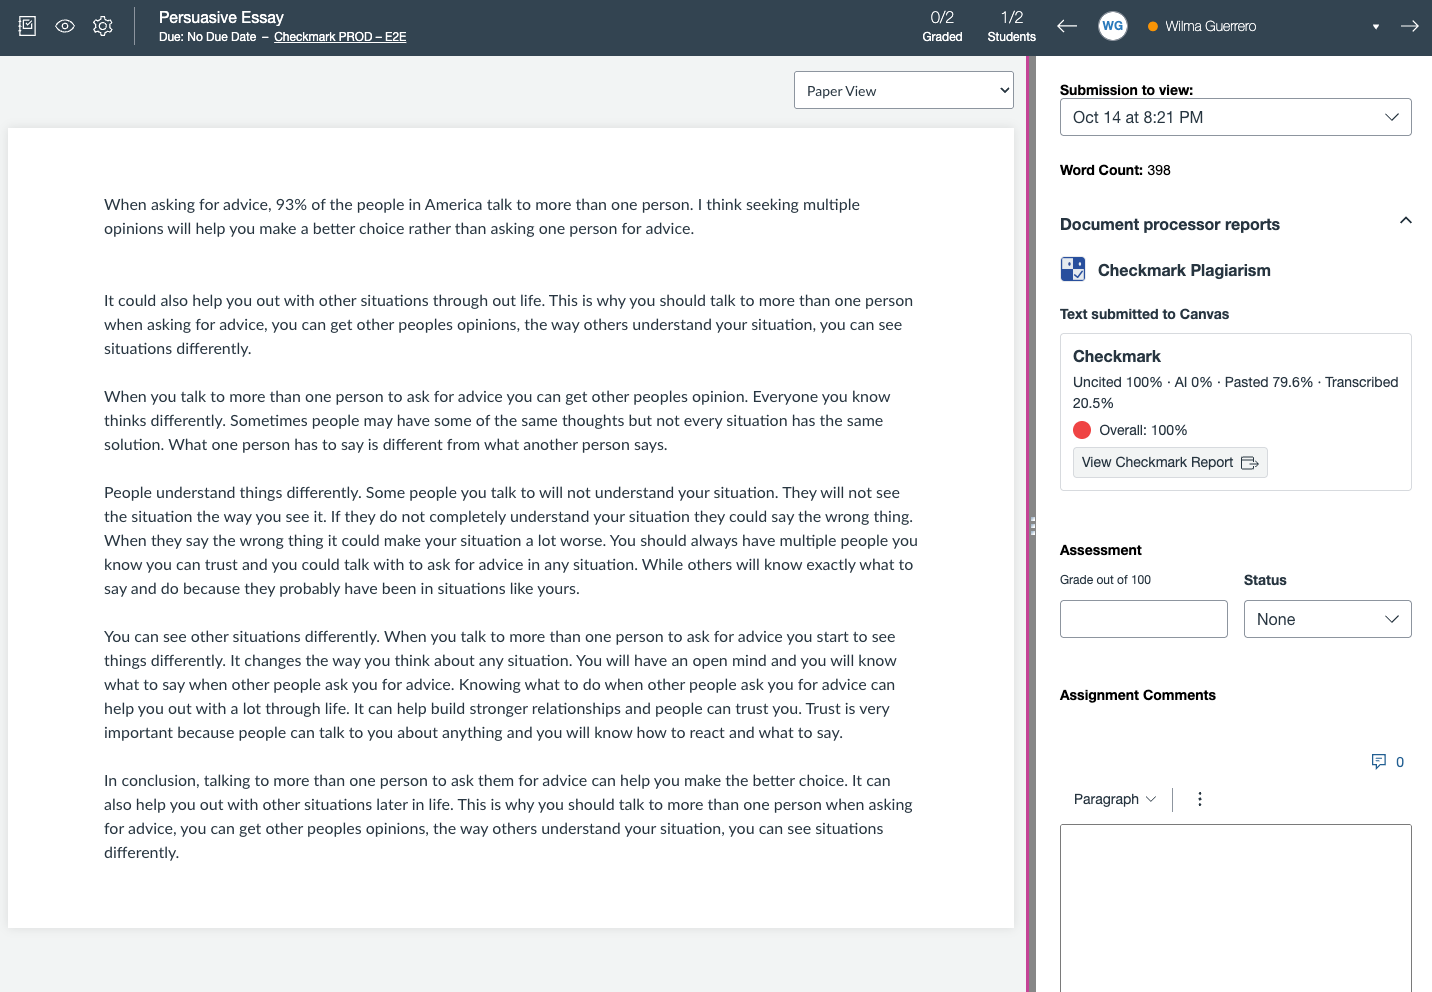This screenshot has height=992, width=1432.
Task: Click the Word Count: 398 text
Action: [x=1115, y=170]
